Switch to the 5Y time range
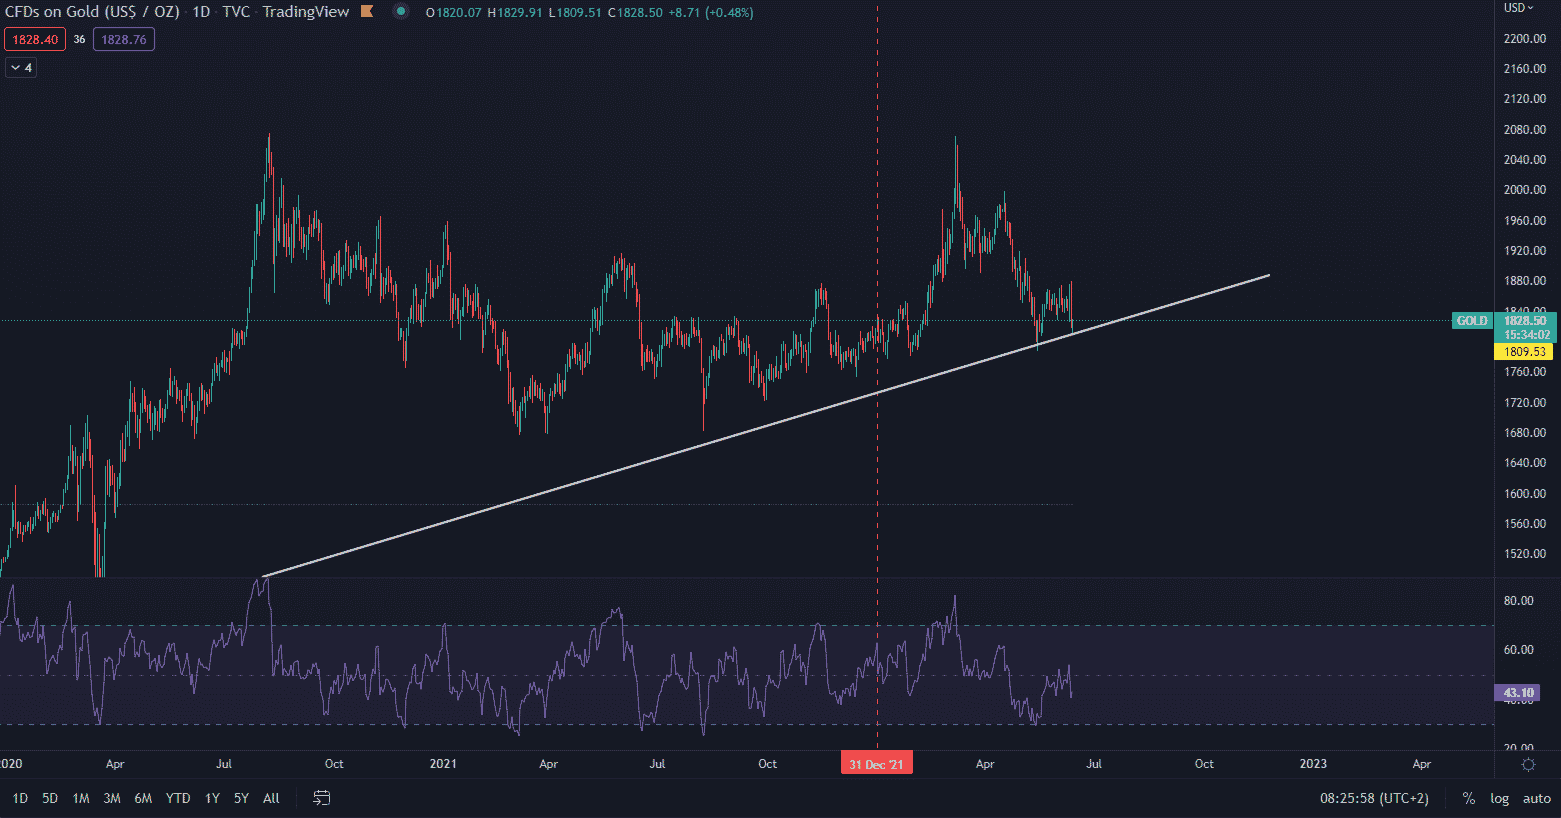1561x818 pixels. pos(241,798)
